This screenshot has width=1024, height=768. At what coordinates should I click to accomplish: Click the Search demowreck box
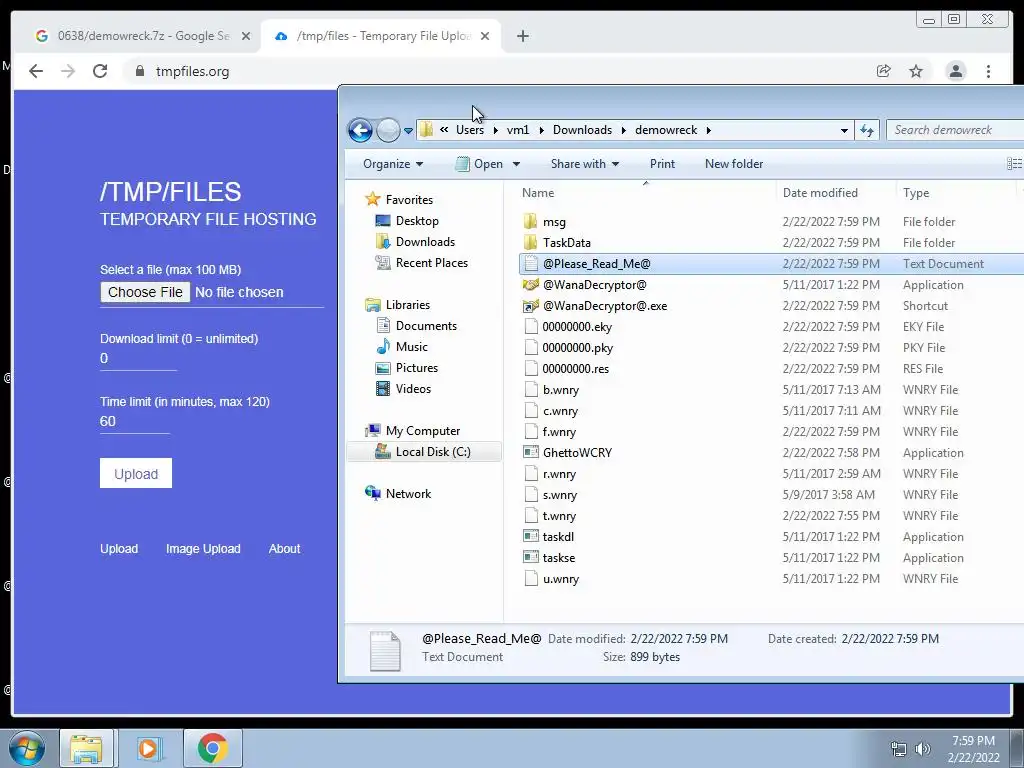tap(955, 130)
